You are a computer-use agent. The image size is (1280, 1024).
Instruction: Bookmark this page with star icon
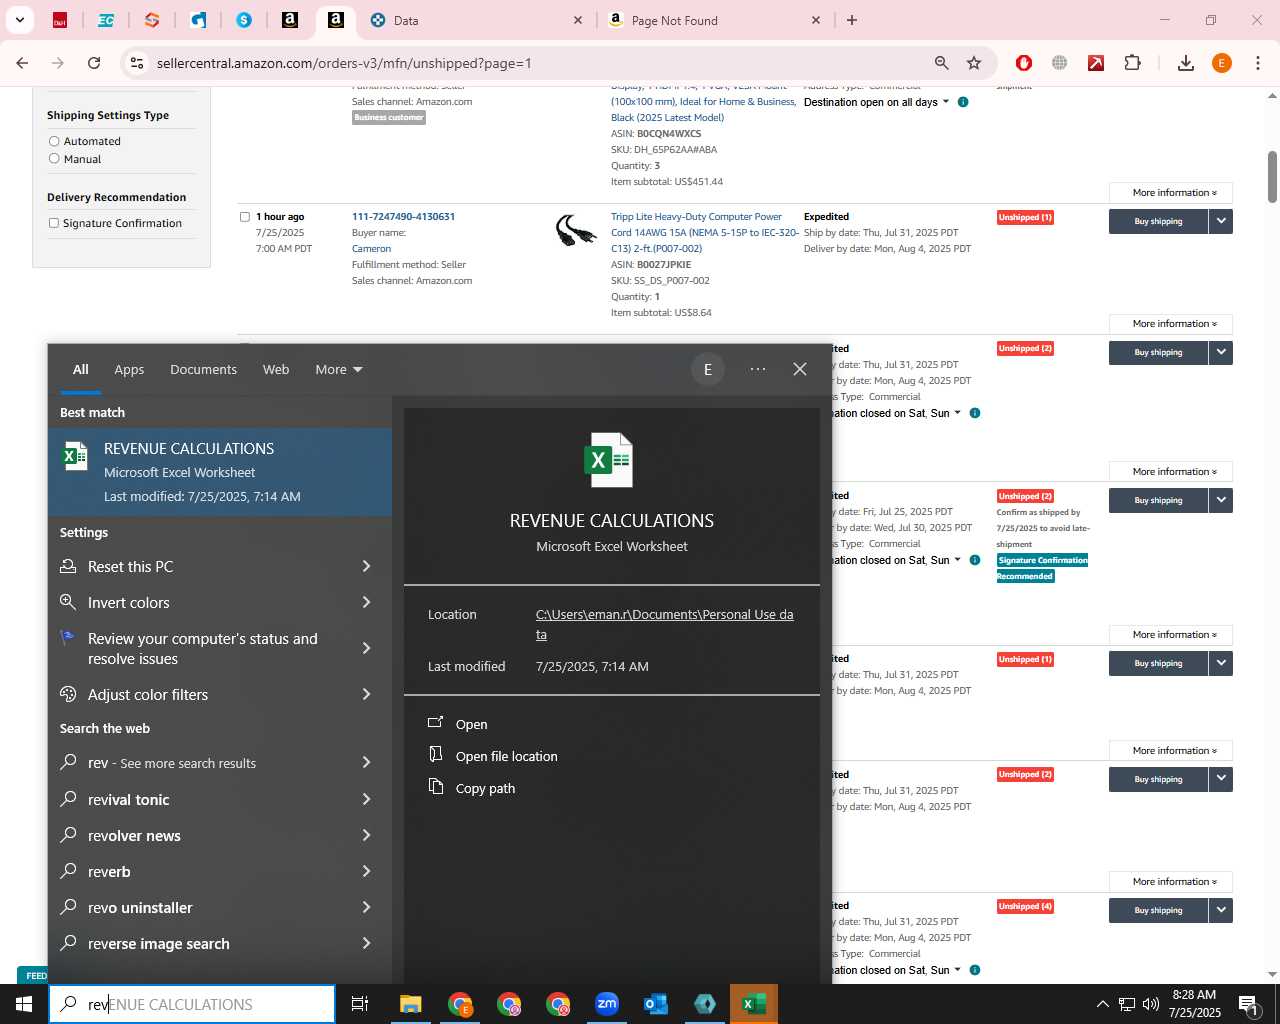pos(974,63)
